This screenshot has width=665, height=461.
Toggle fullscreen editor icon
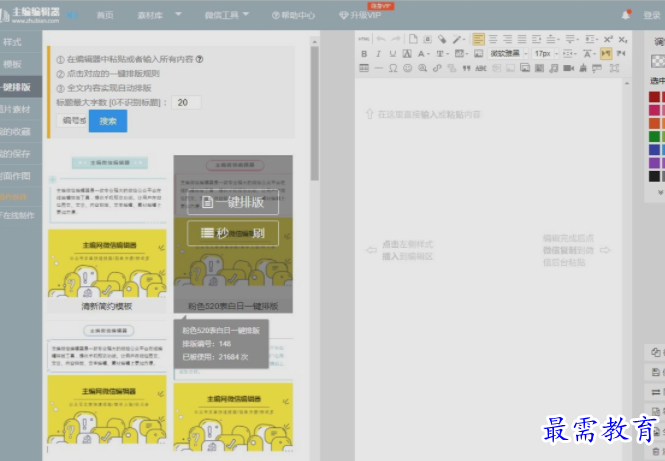614,68
